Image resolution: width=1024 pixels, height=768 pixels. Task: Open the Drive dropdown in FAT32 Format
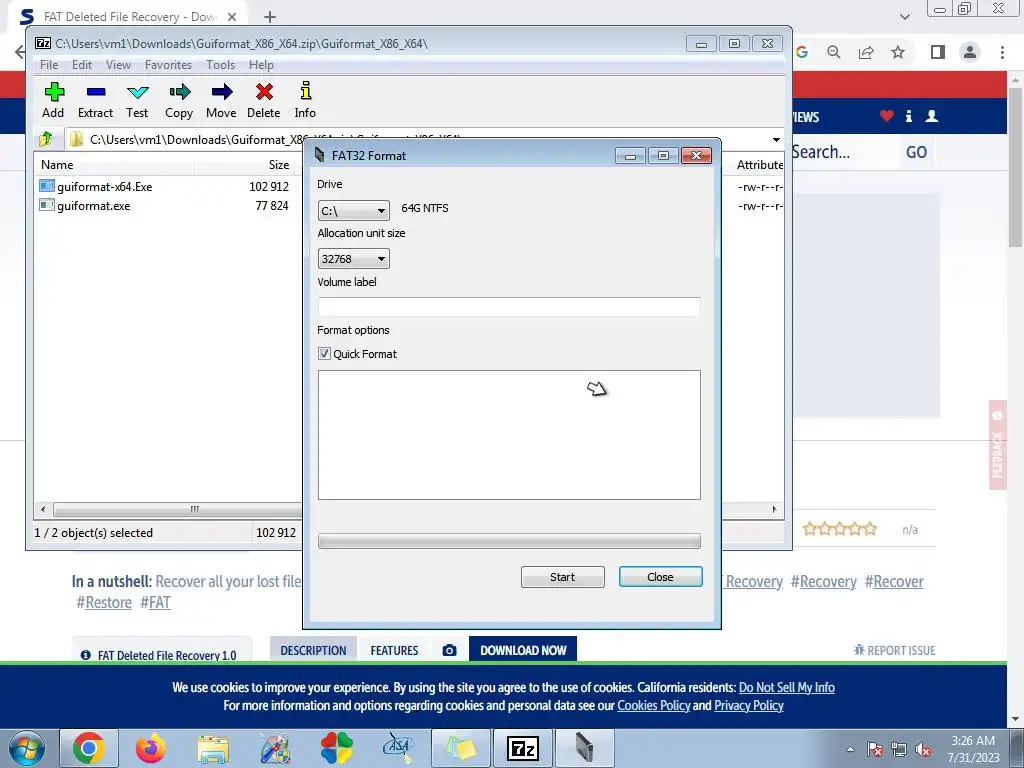point(353,211)
